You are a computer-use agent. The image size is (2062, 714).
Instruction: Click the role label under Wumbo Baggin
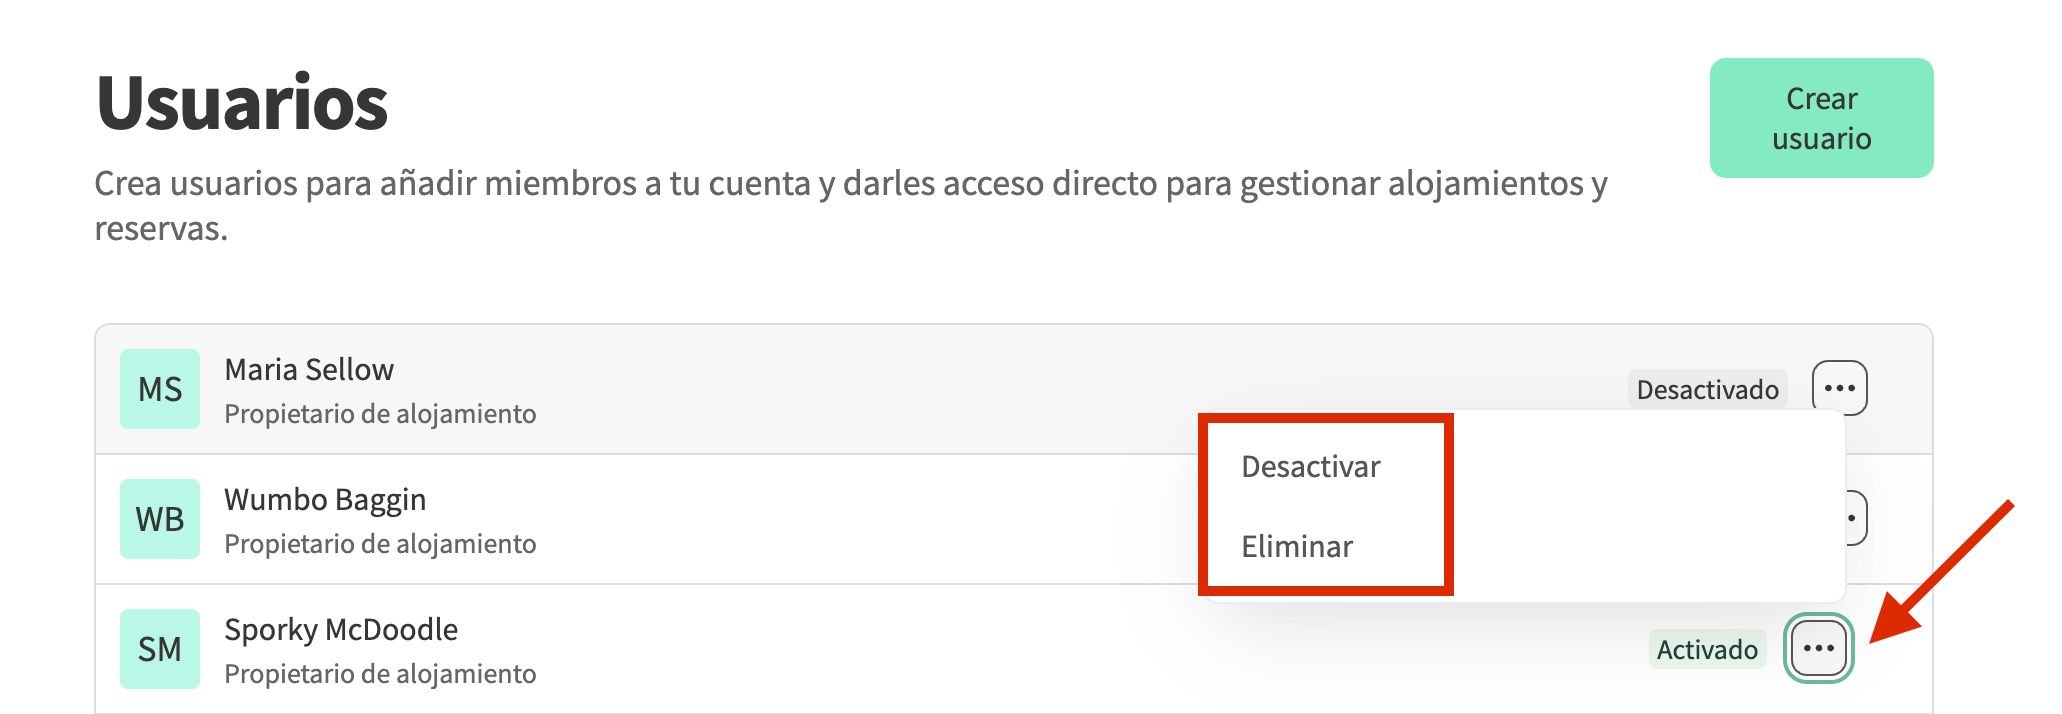tap(380, 544)
